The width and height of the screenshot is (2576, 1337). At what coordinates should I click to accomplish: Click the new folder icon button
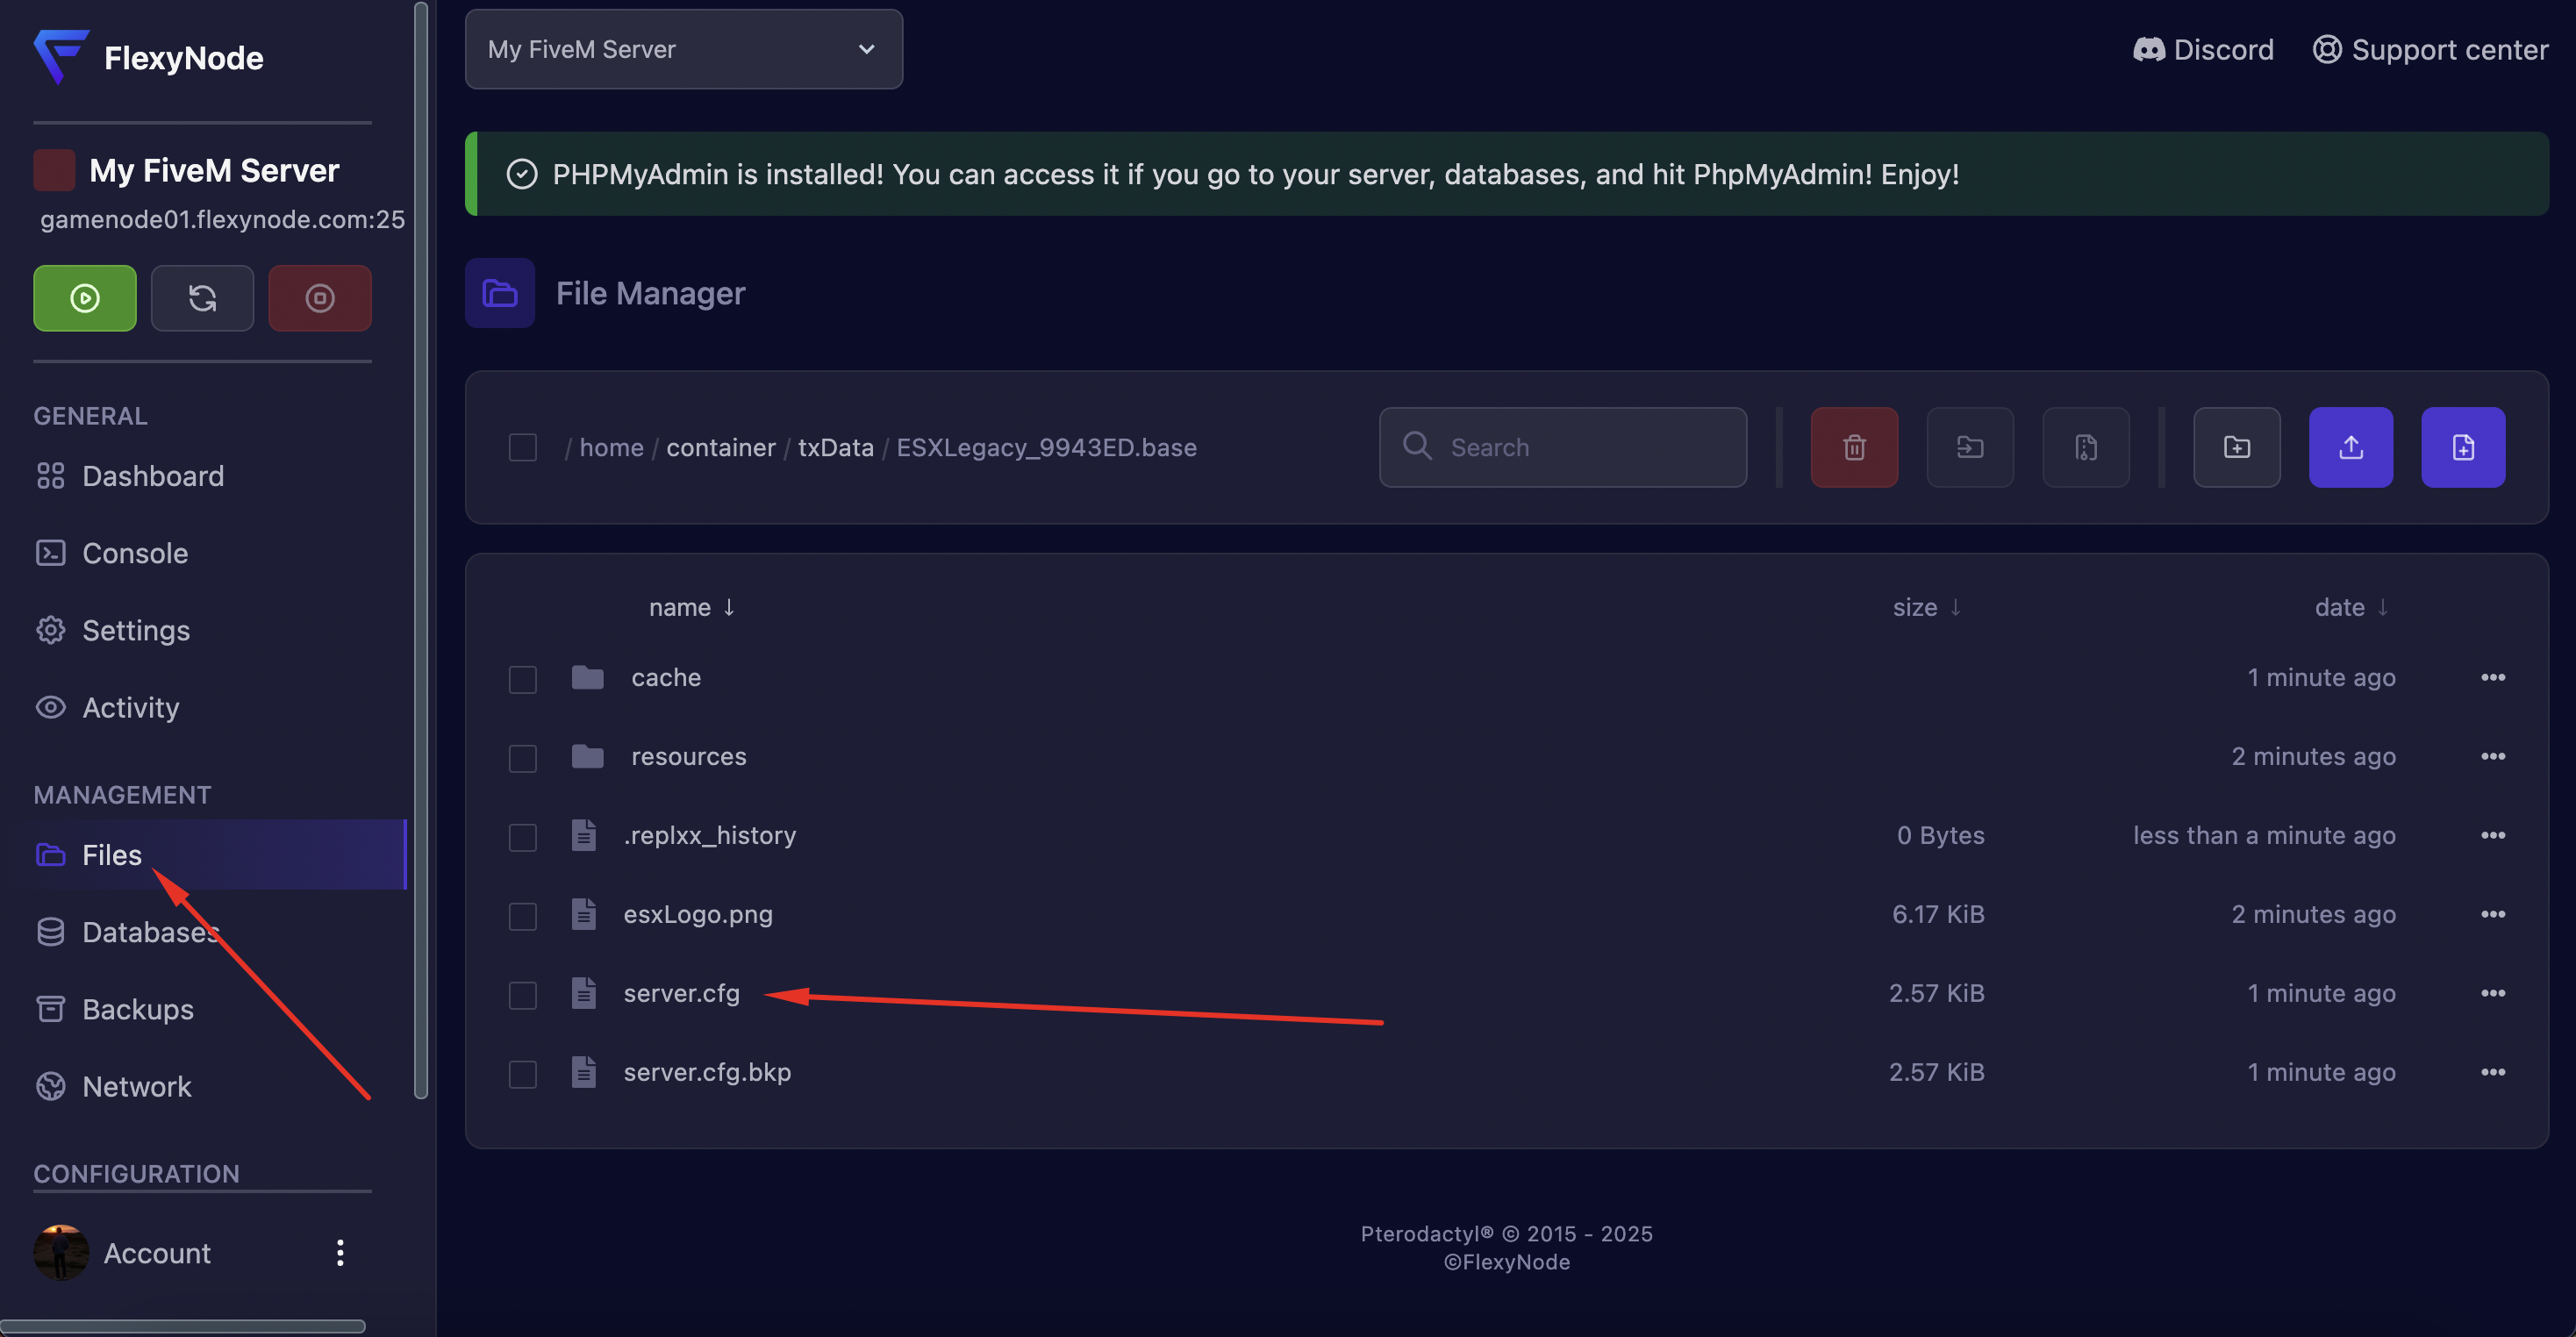coord(2236,447)
